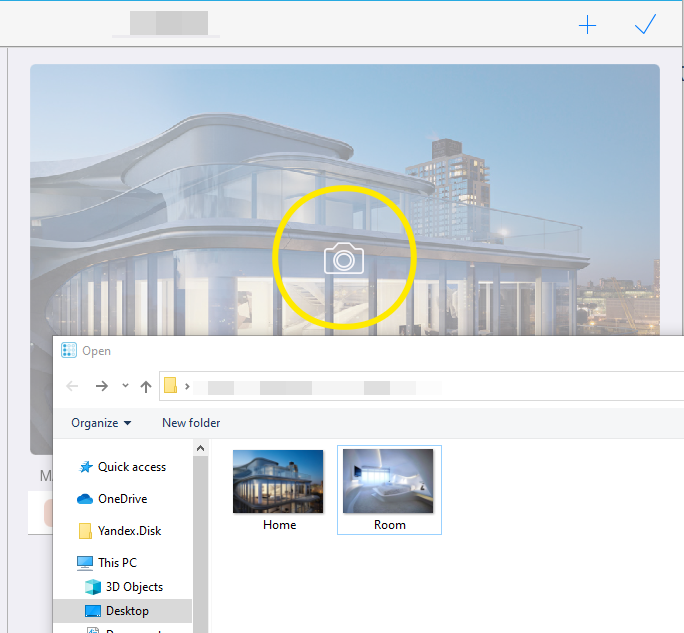Viewport: 684px width, 633px height.
Task: Click the plus icon in top bar
Action: [587, 25]
